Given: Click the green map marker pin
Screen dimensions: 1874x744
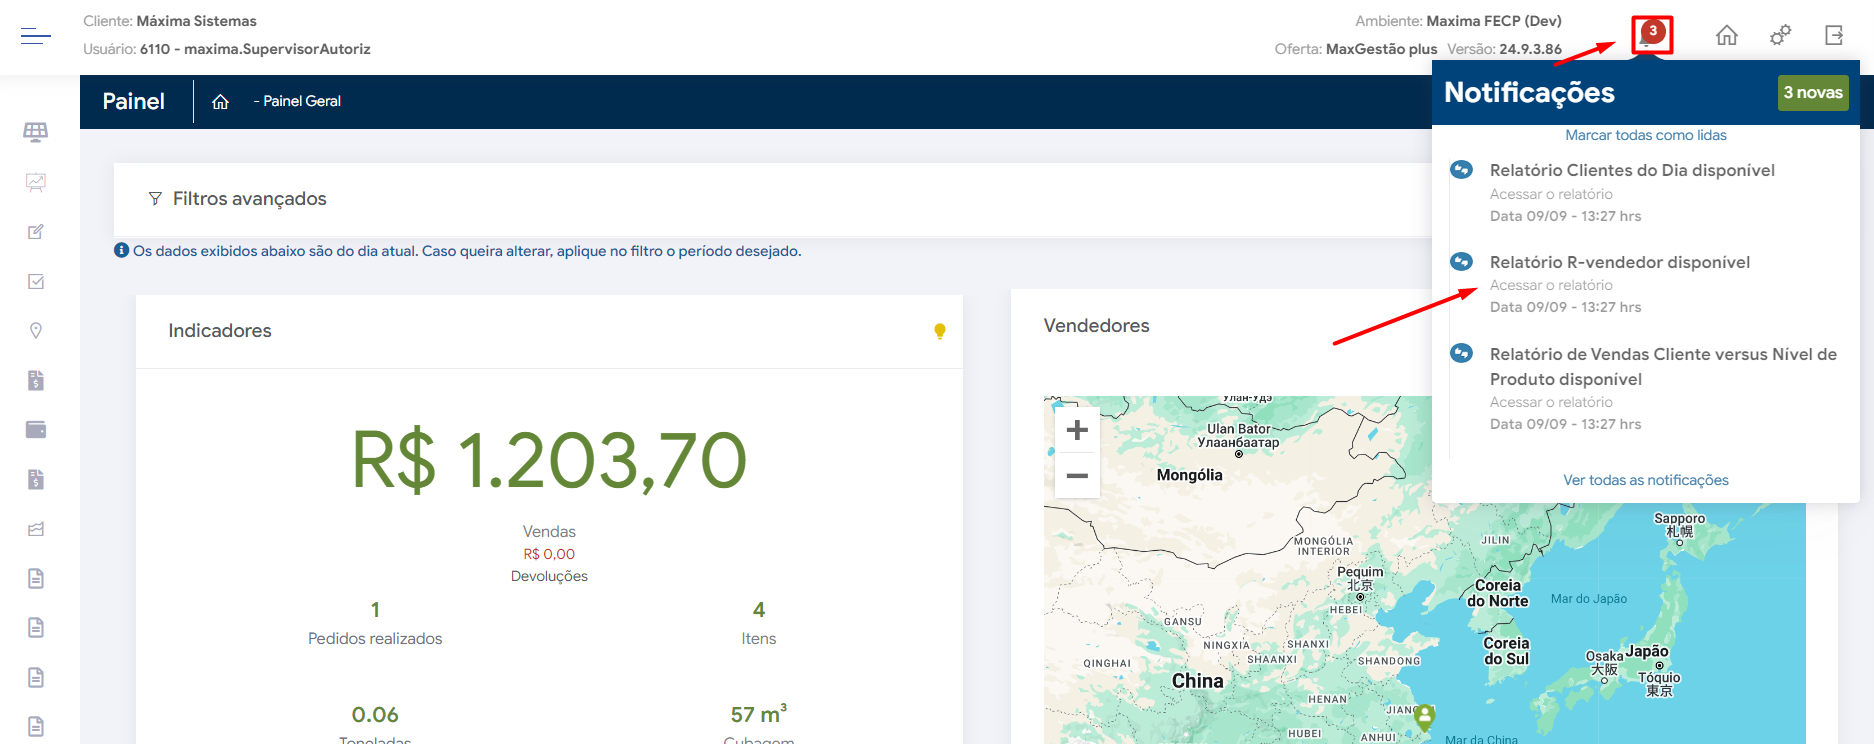Looking at the screenshot, I should click(x=1425, y=715).
